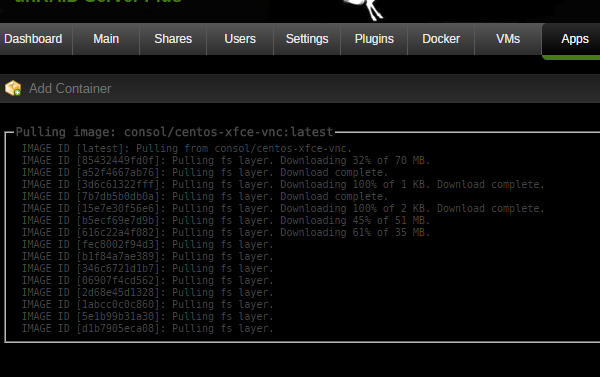Select the 5e1b99b31a30 pulling fs layer line
Screen dimensions: 600x377
148,317
